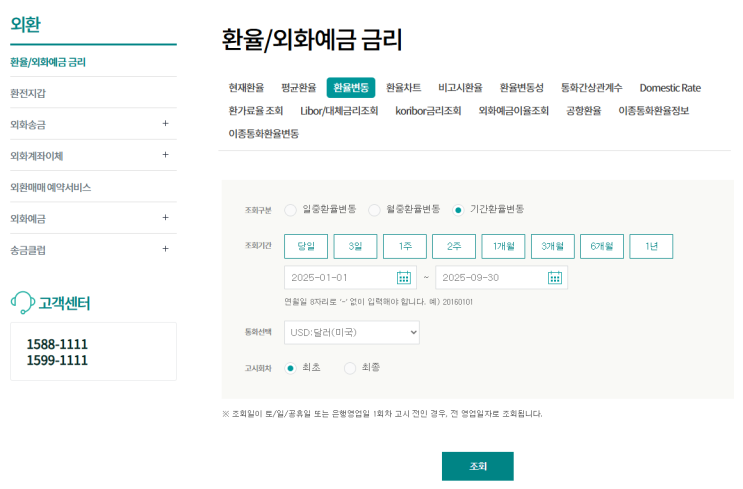Click the 조회 search button
This screenshot has width=743, height=489.
coord(478,466)
